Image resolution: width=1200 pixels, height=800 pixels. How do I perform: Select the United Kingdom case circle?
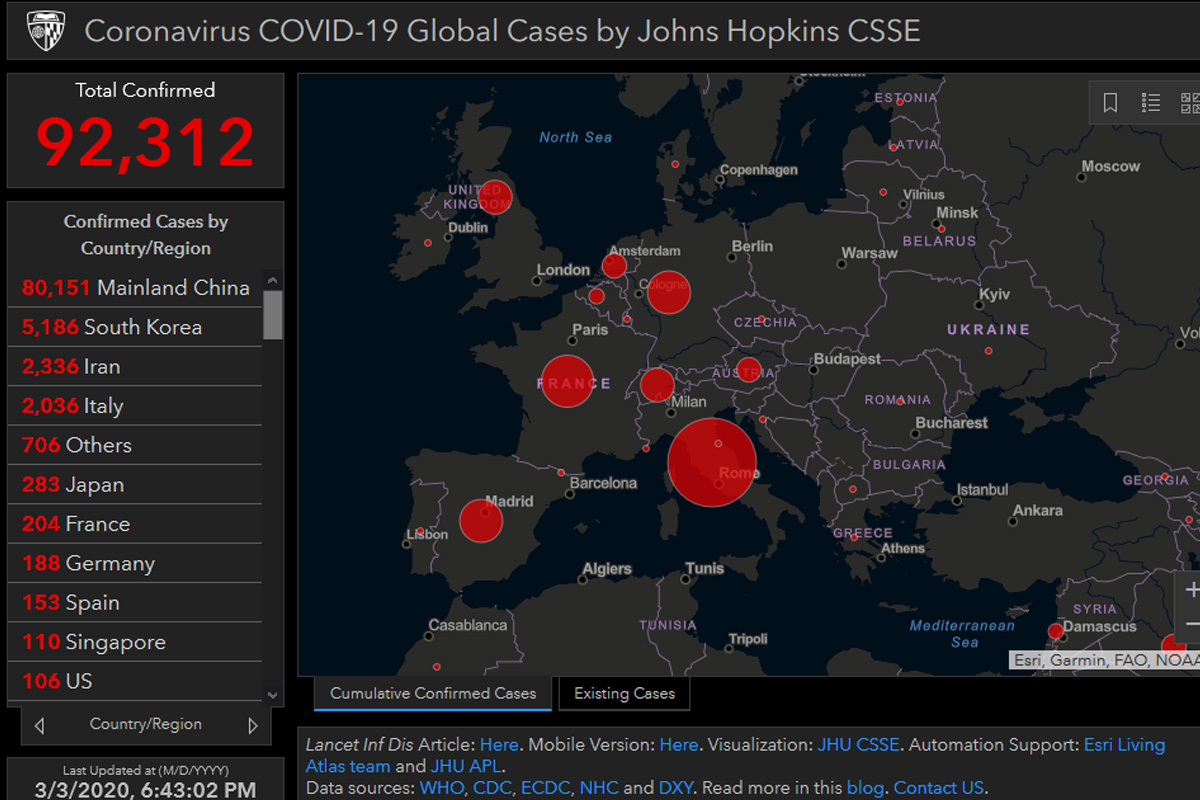coord(496,197)
